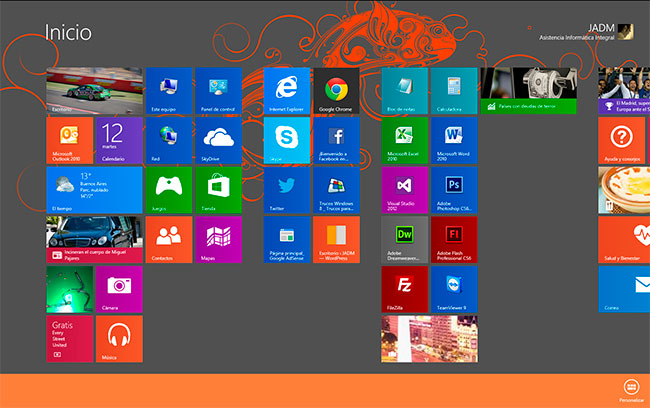The image size is (650, 408).
Task: Launch Bloc de notas tile
Action: coord(405,91)
